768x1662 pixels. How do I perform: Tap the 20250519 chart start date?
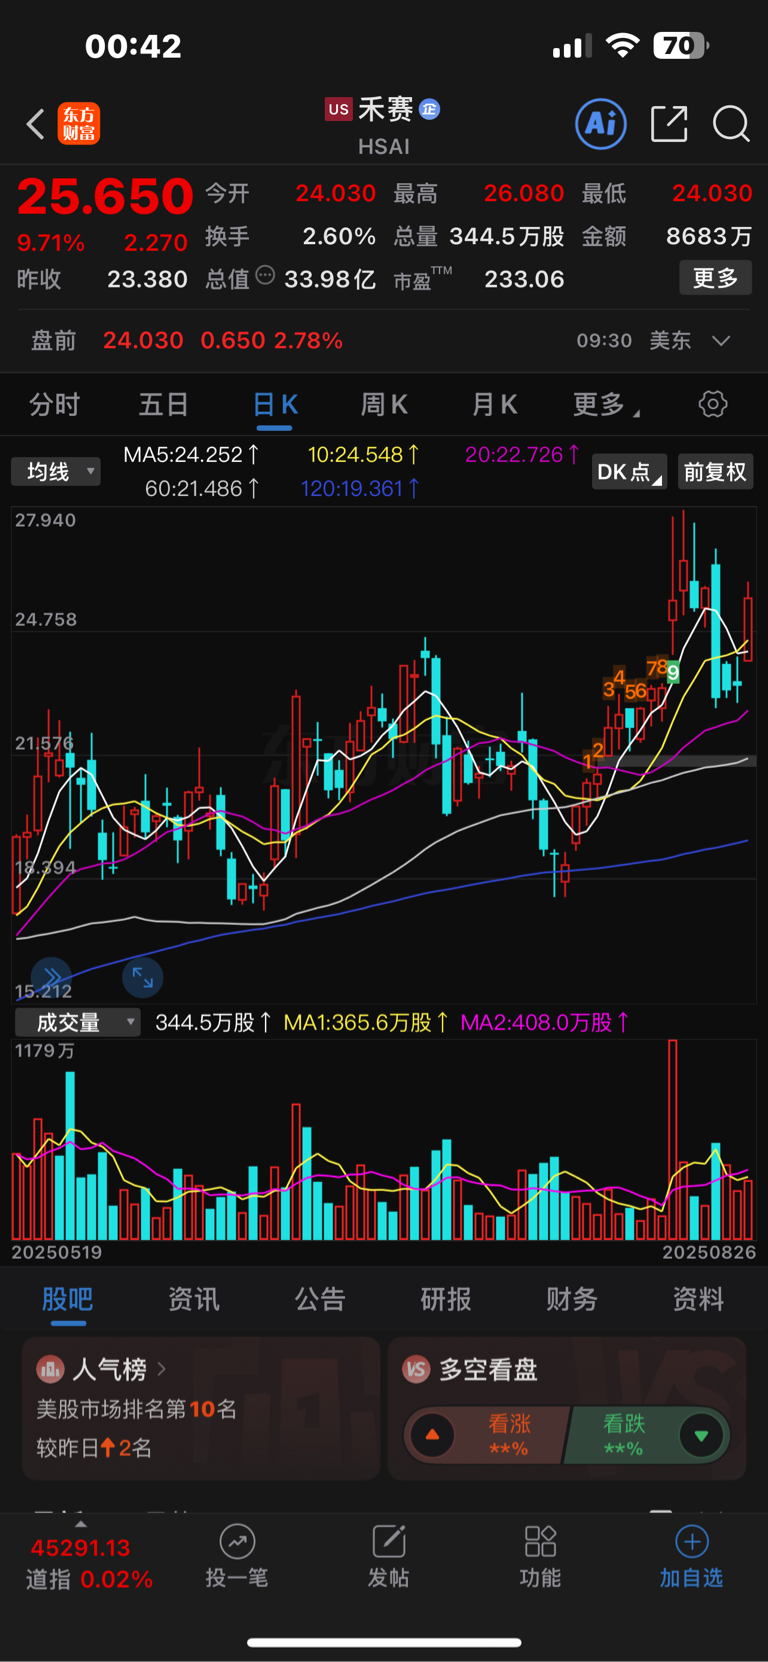[57, 1252]
